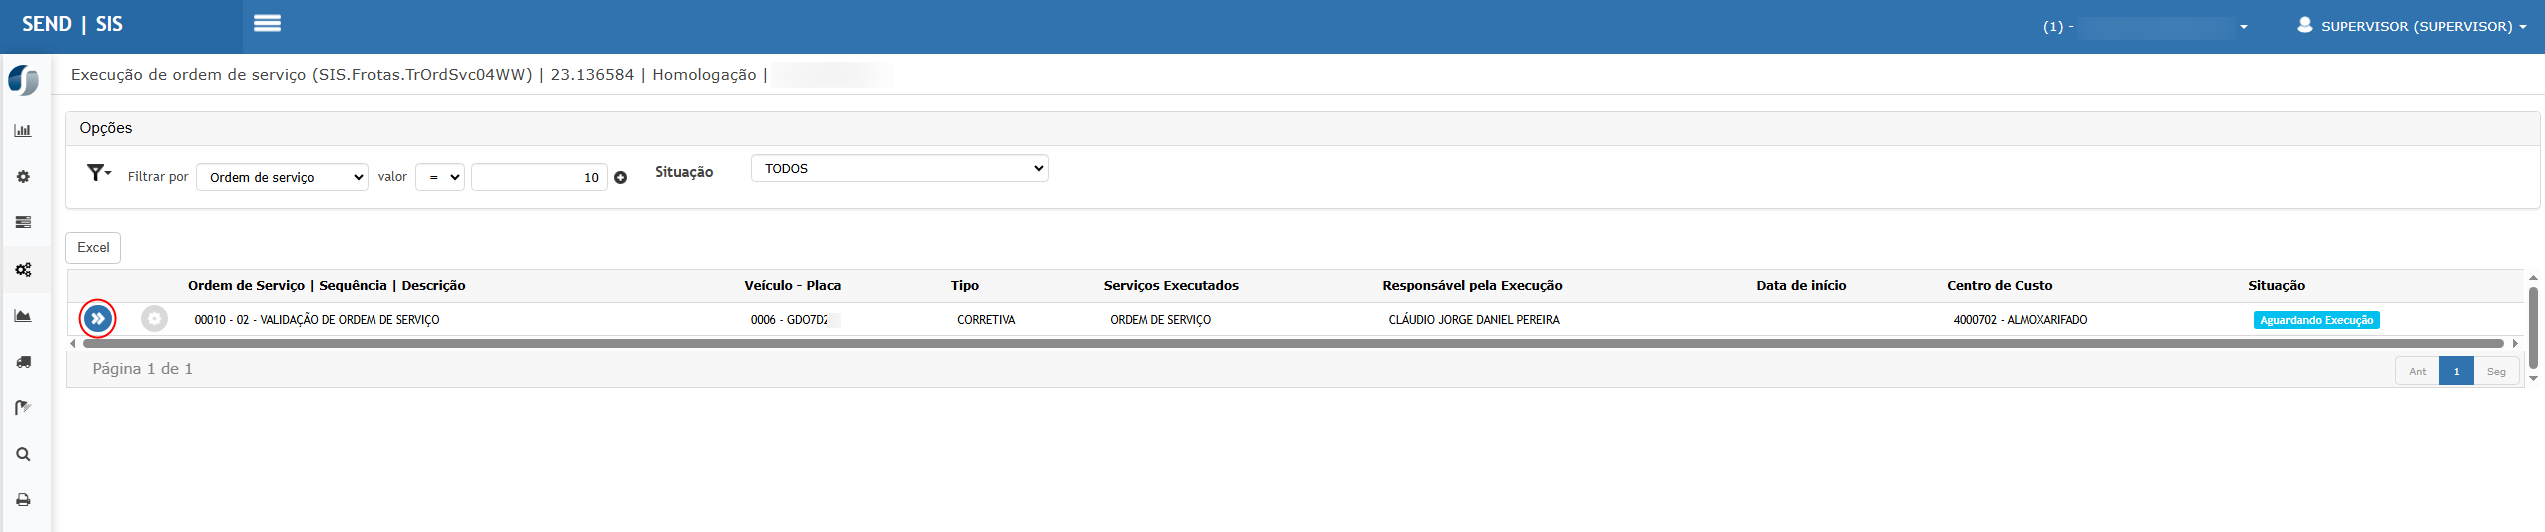Open the funnel filter options menu
The image size is (2545, 532).
click(98, 173)
